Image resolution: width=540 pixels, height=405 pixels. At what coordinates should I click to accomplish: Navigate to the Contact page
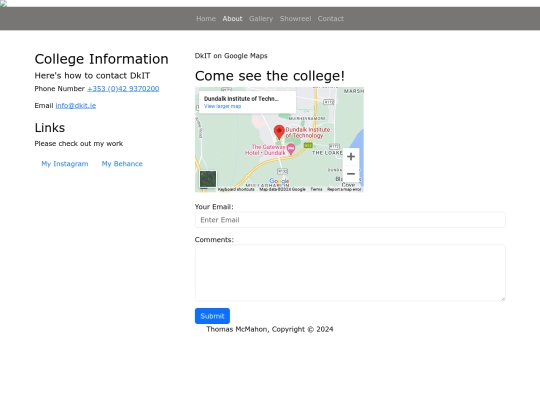[x=330, y=19]
